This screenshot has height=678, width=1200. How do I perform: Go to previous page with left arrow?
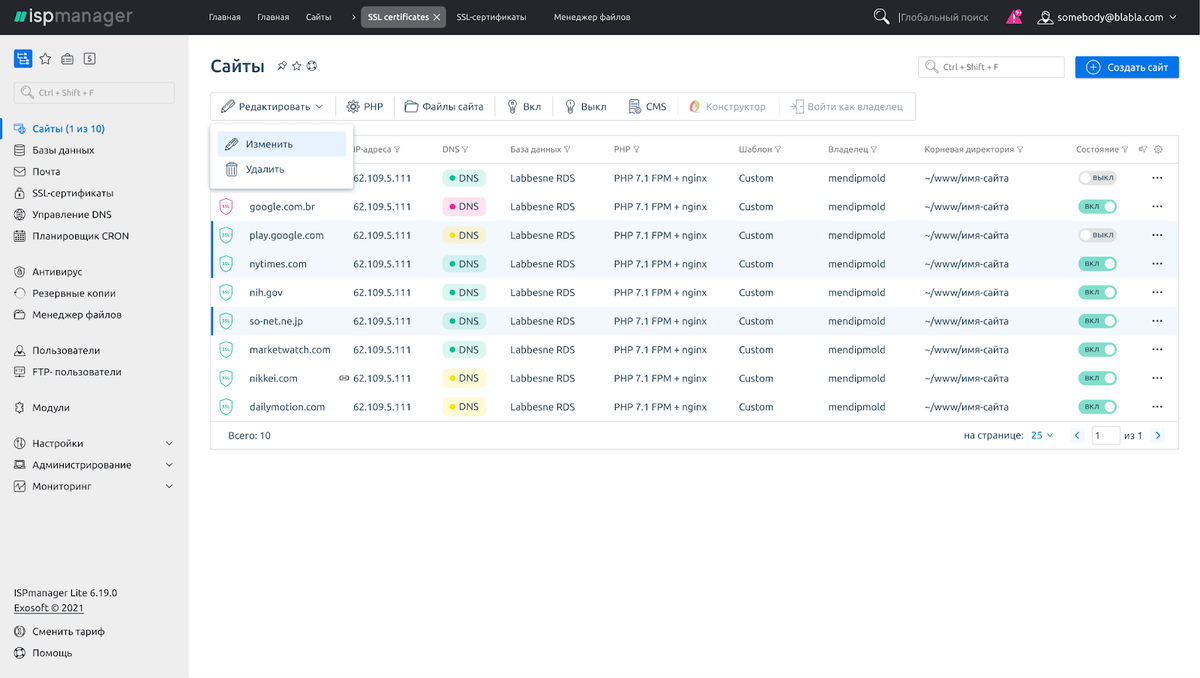coord(1077,436)
